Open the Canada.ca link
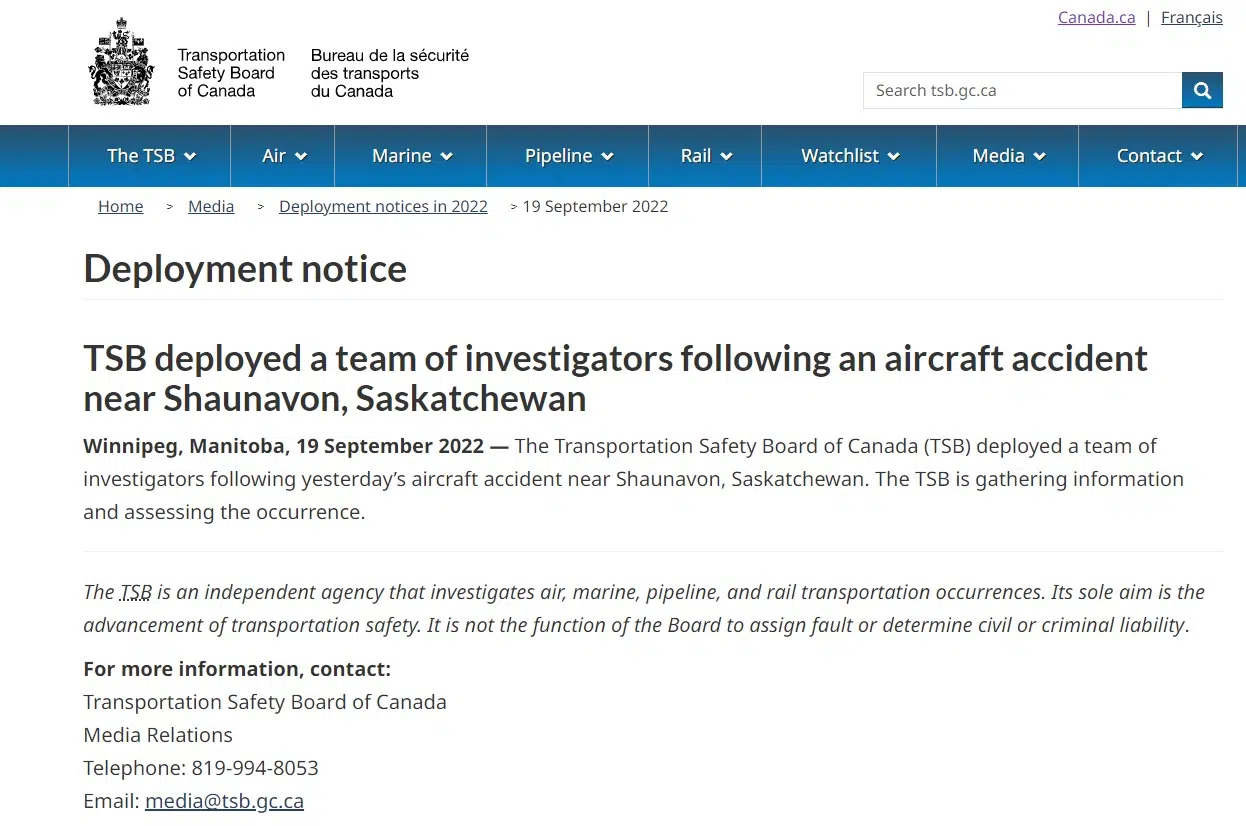1246x826 pixels. (x=1096, y=17)
